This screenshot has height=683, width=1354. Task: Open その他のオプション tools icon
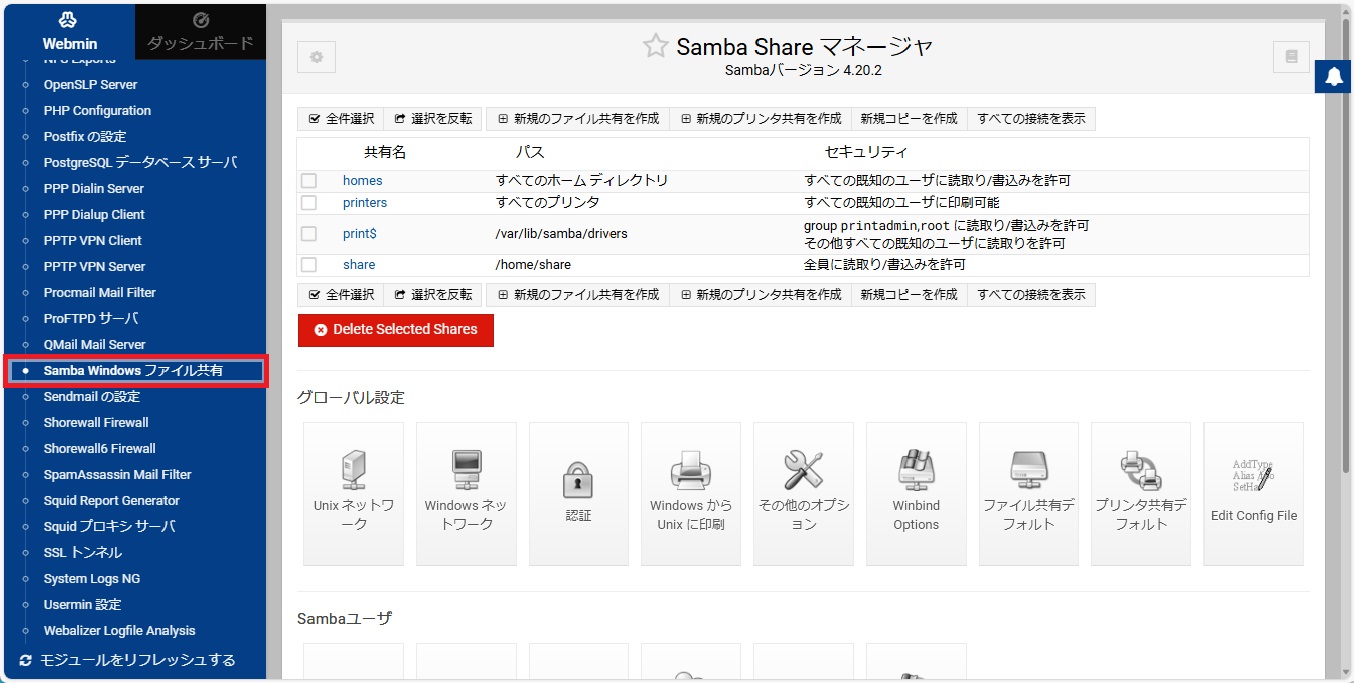(x=804, y=494)
